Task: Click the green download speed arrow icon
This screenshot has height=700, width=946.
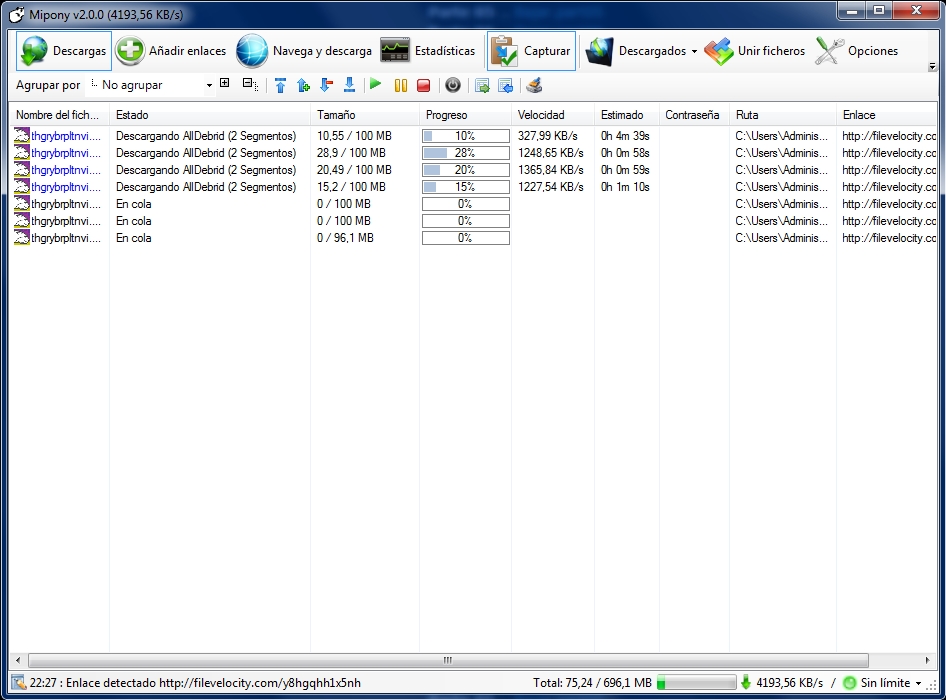Action: (x=746, y=682)
